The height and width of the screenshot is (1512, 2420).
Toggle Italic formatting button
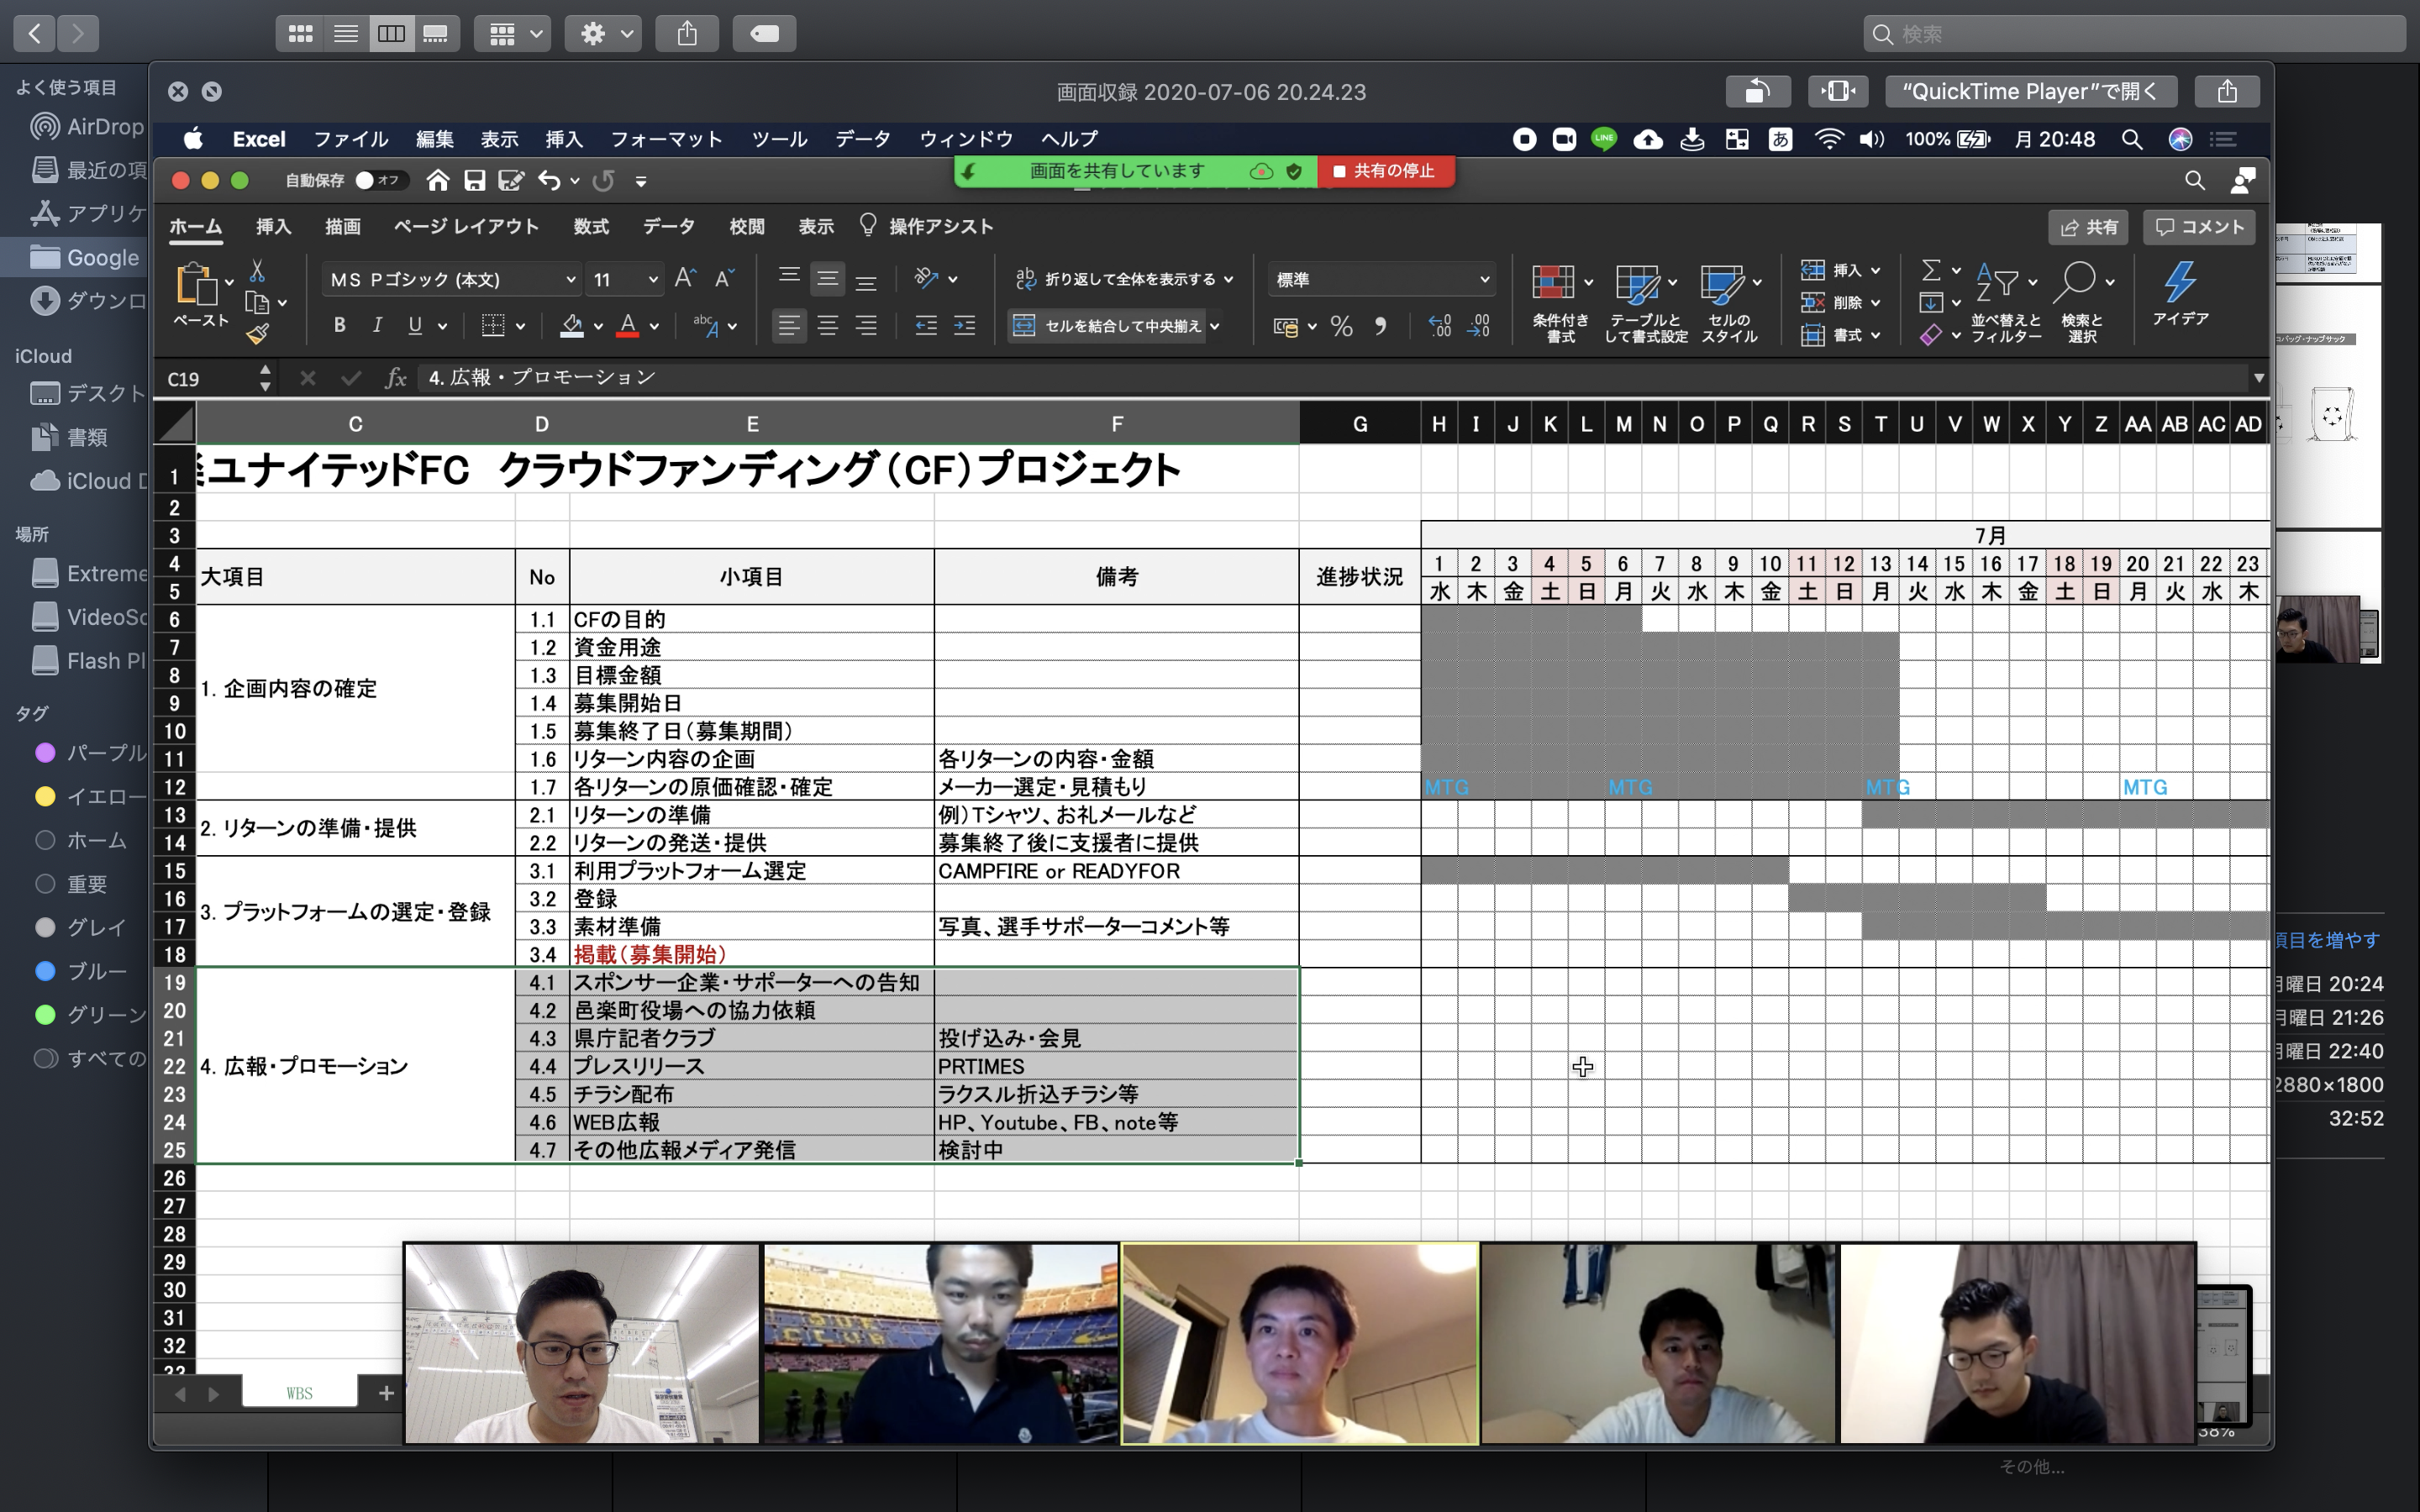(x=377, y=325)
